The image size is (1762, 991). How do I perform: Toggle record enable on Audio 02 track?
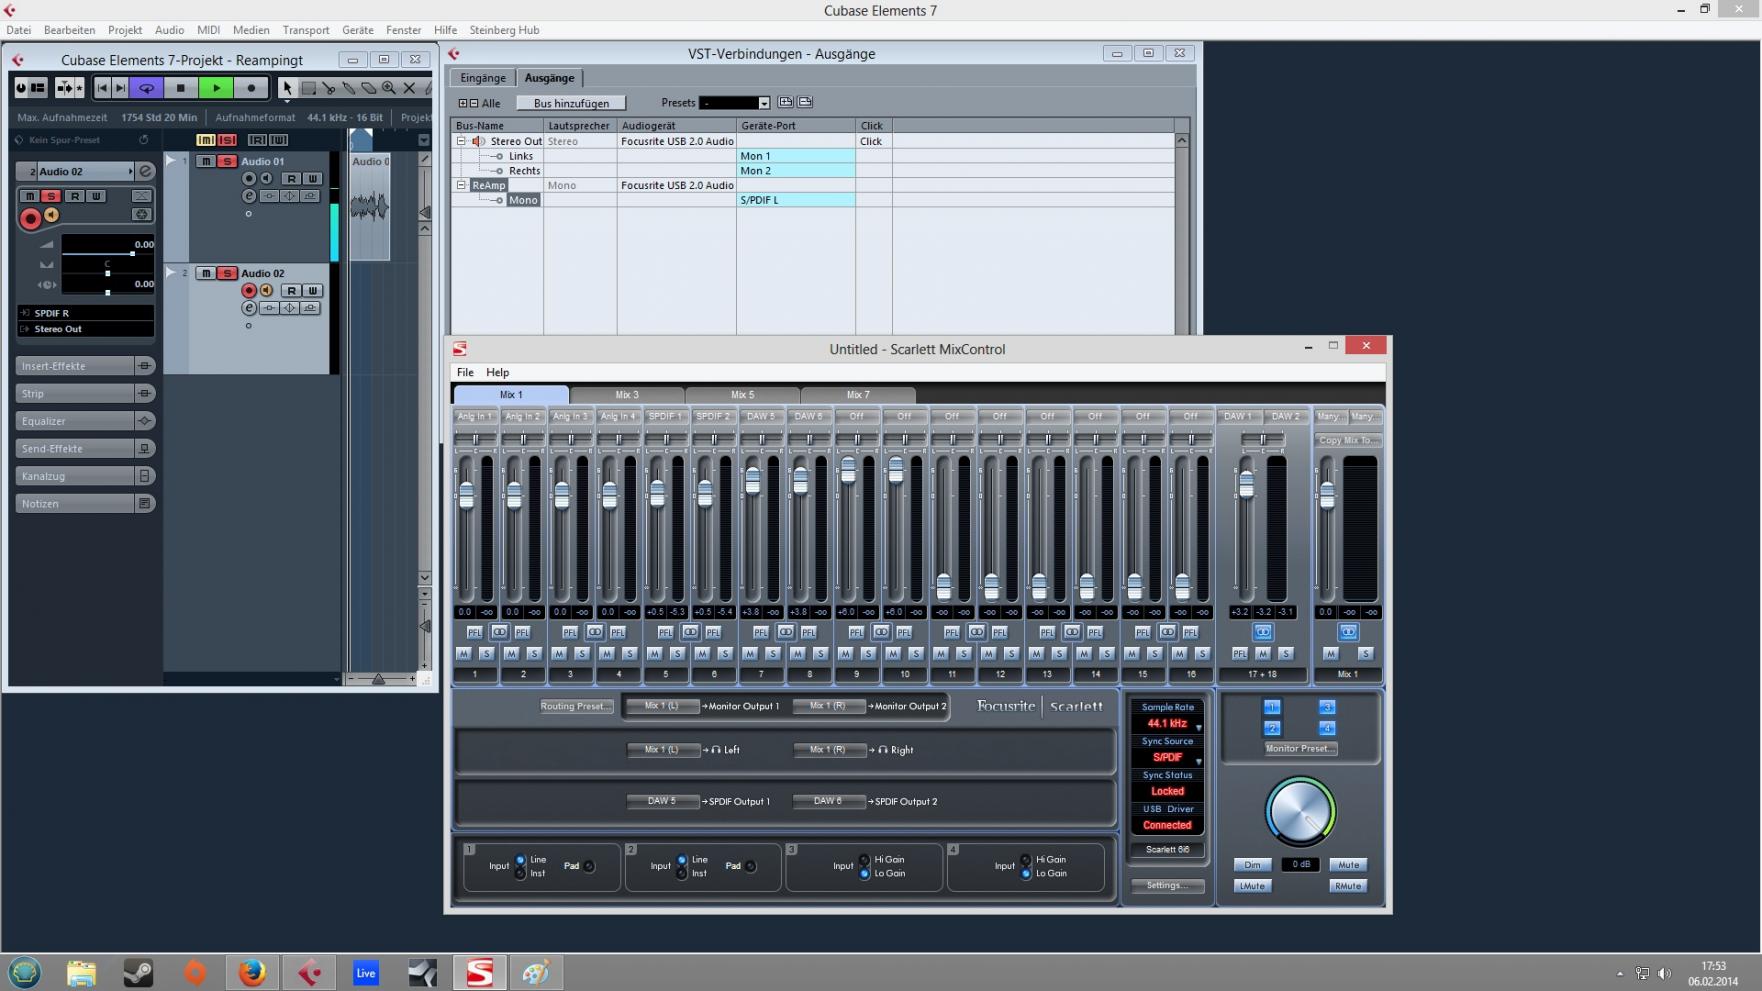click(249, 290)
